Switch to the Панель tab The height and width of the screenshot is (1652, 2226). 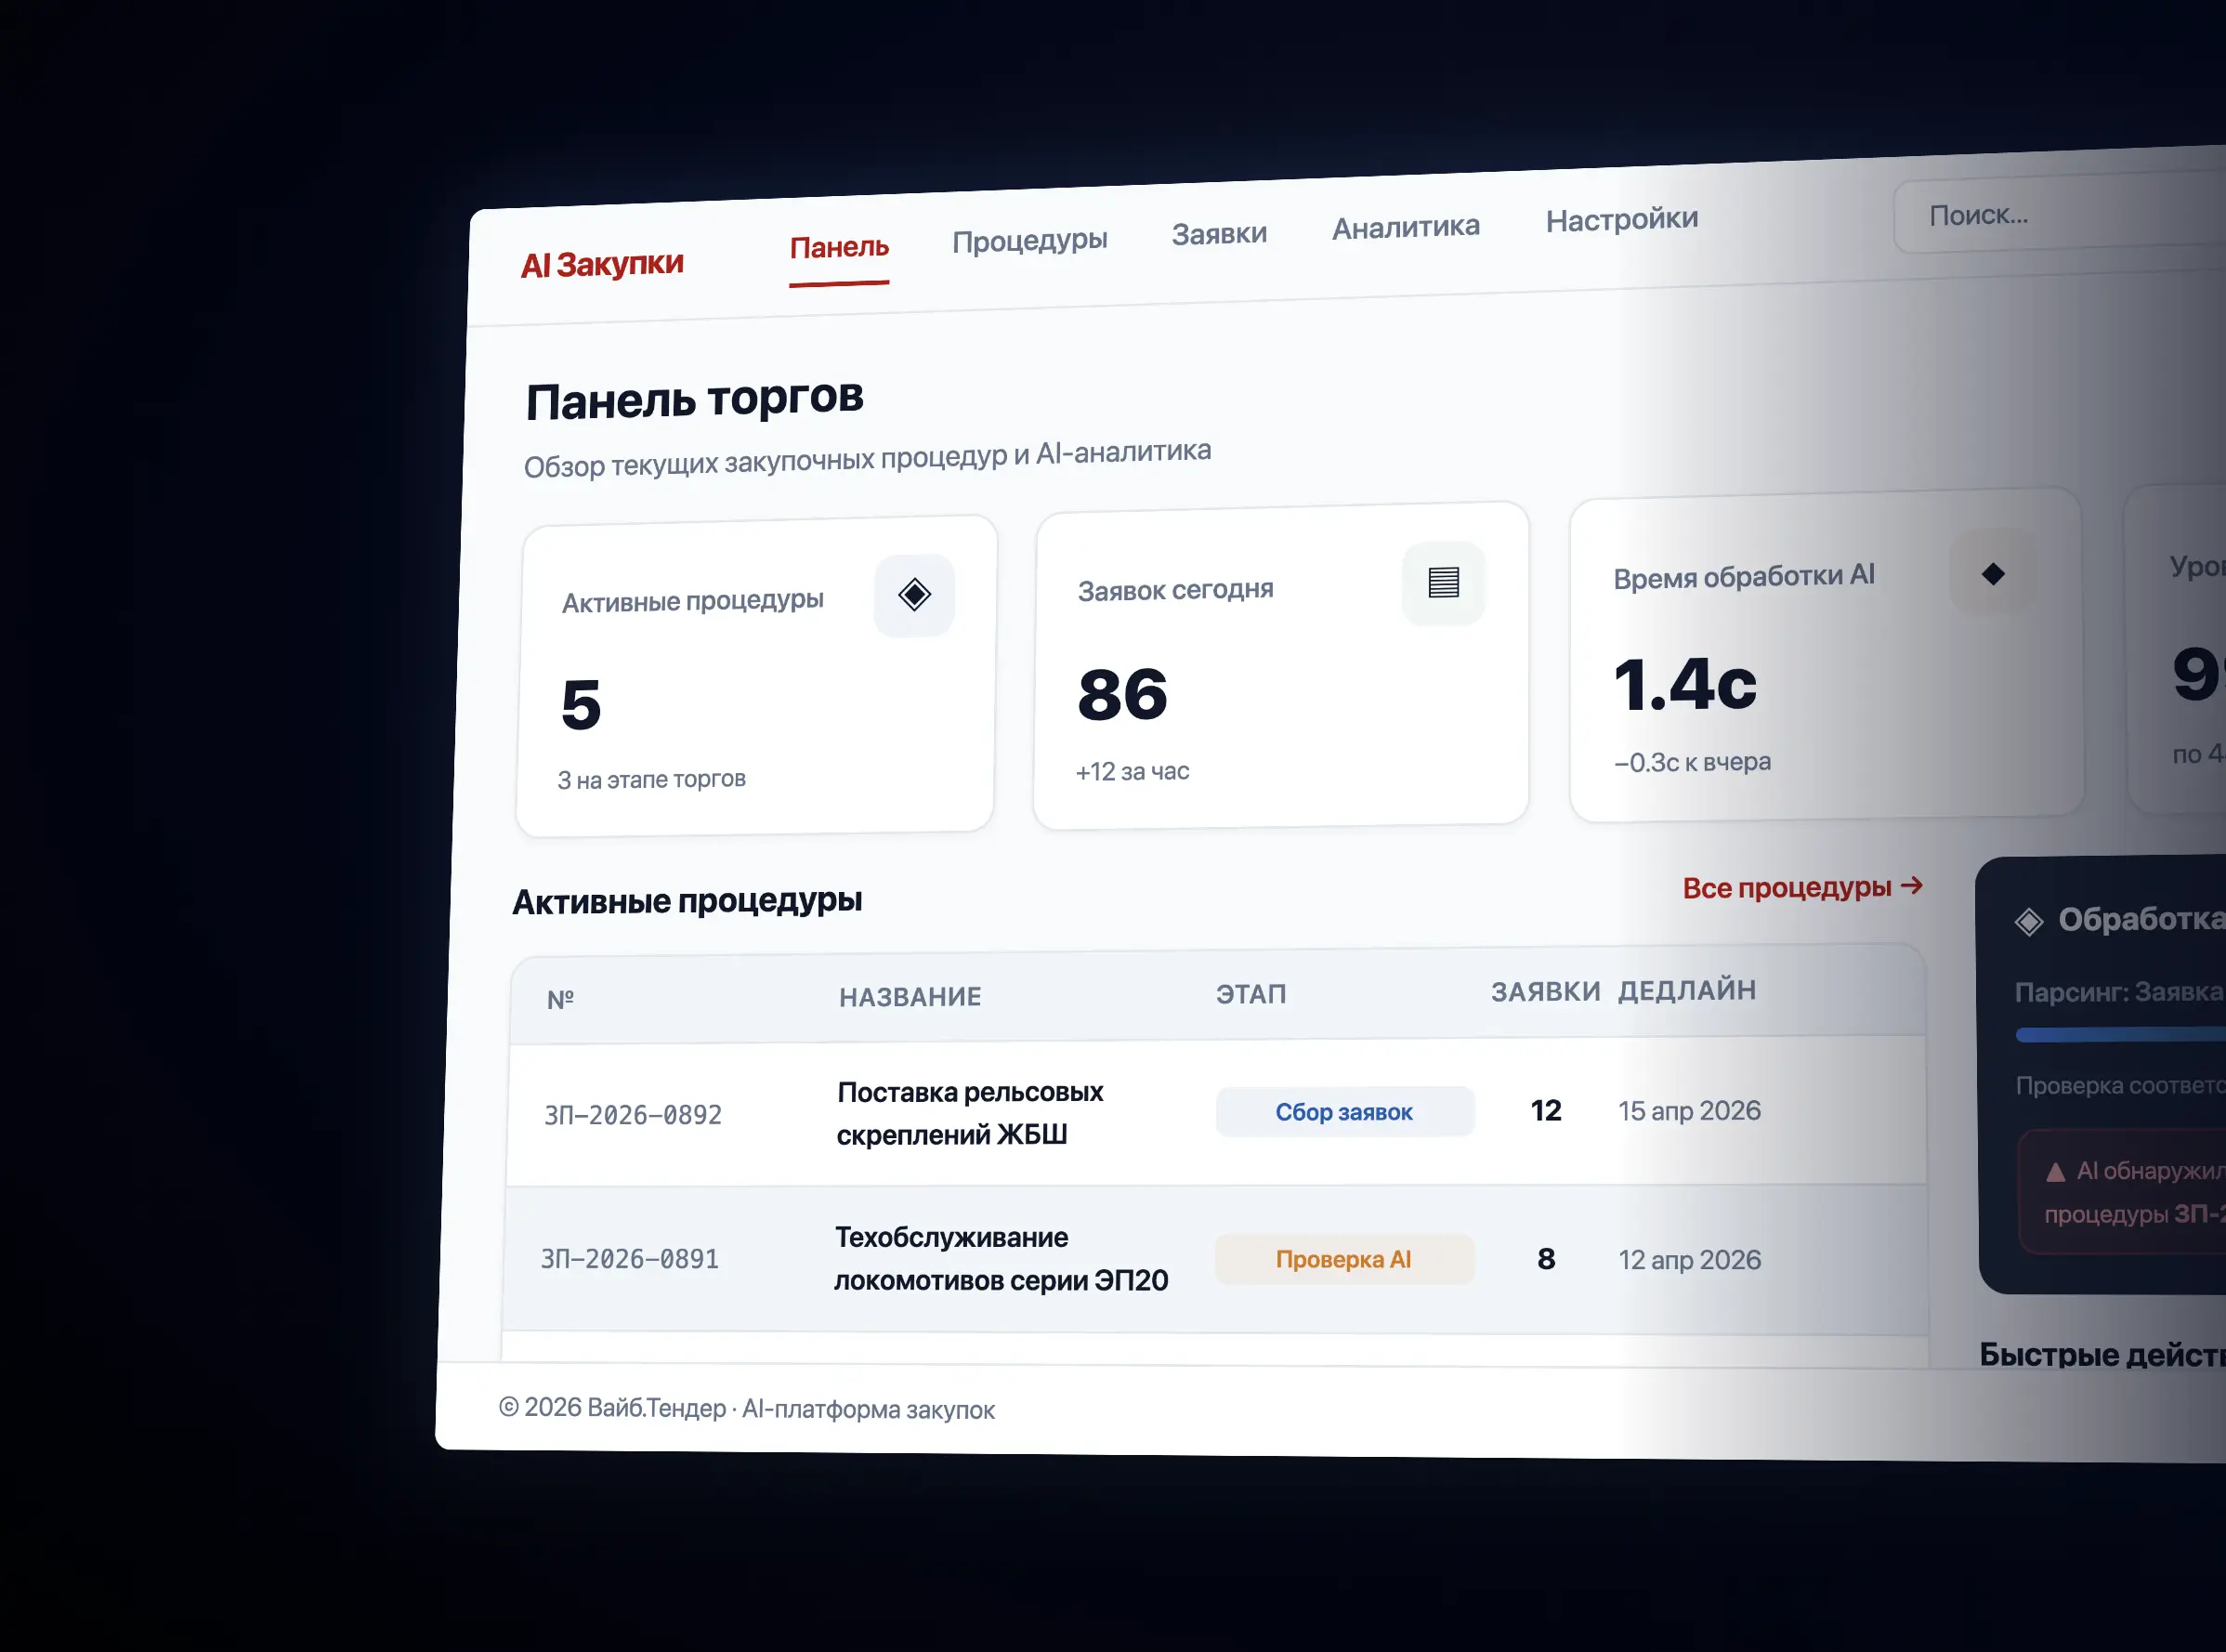click(839, 247)
